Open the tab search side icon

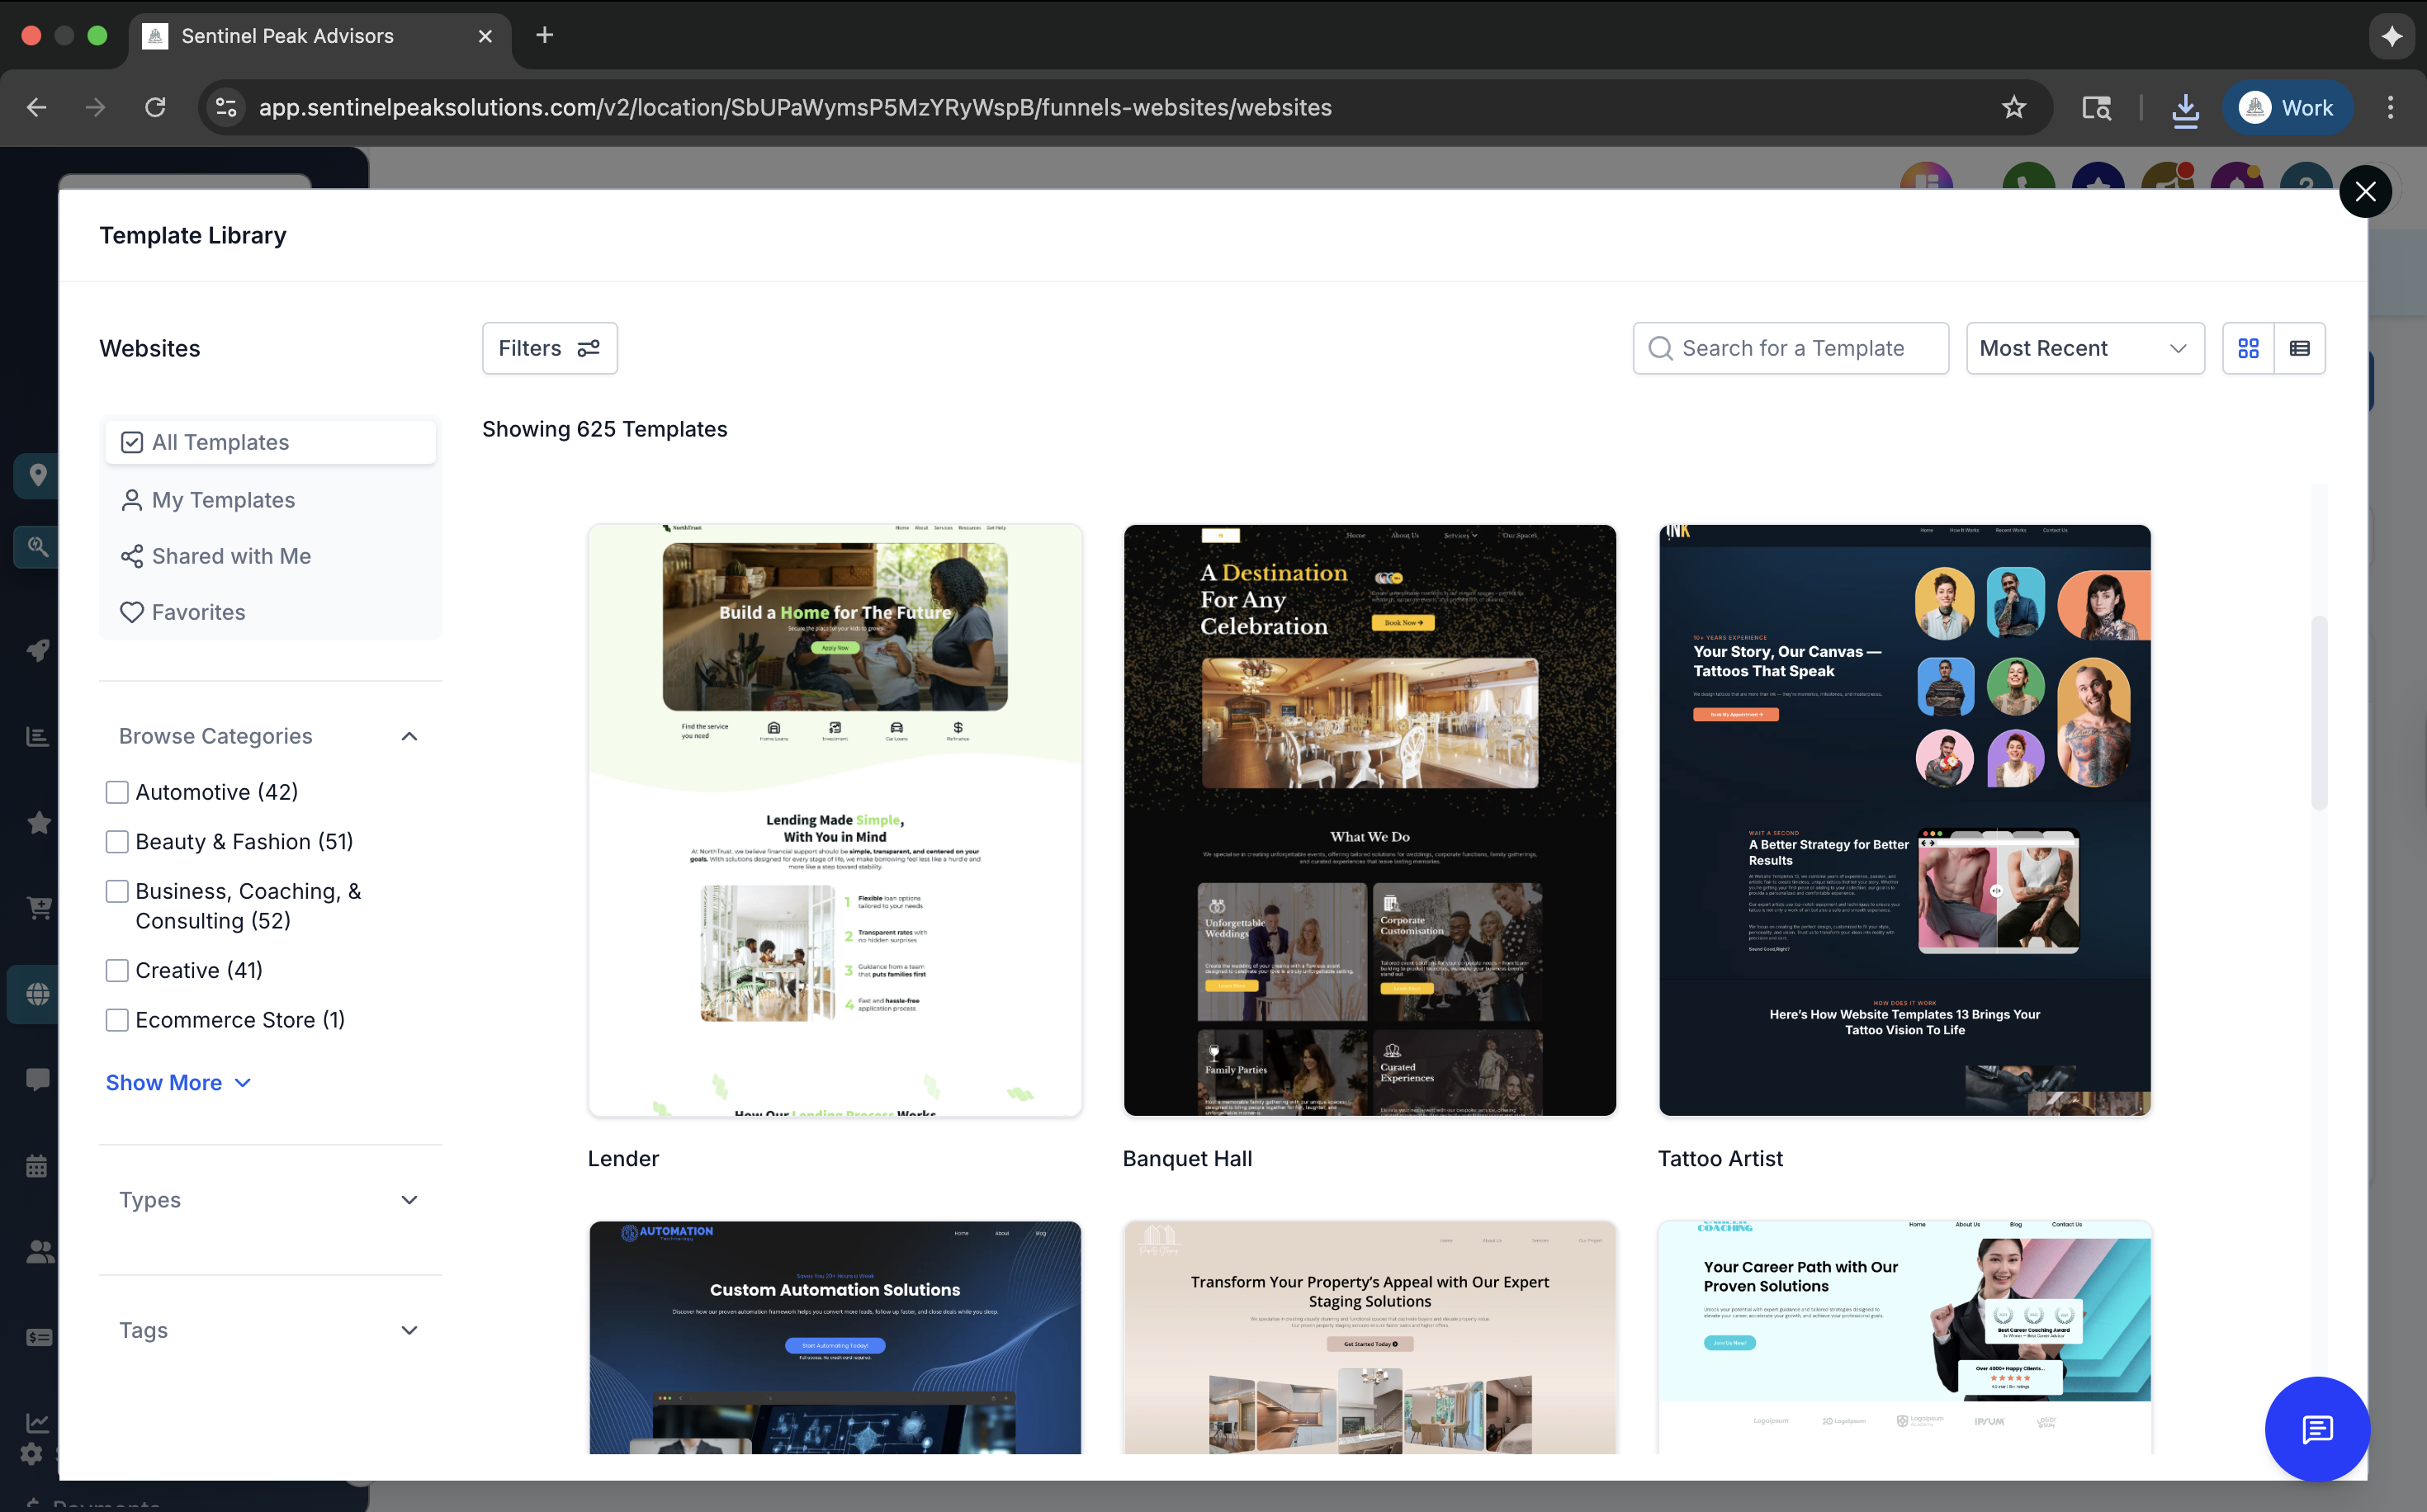pyautogui.click(x=2097, y=107)
